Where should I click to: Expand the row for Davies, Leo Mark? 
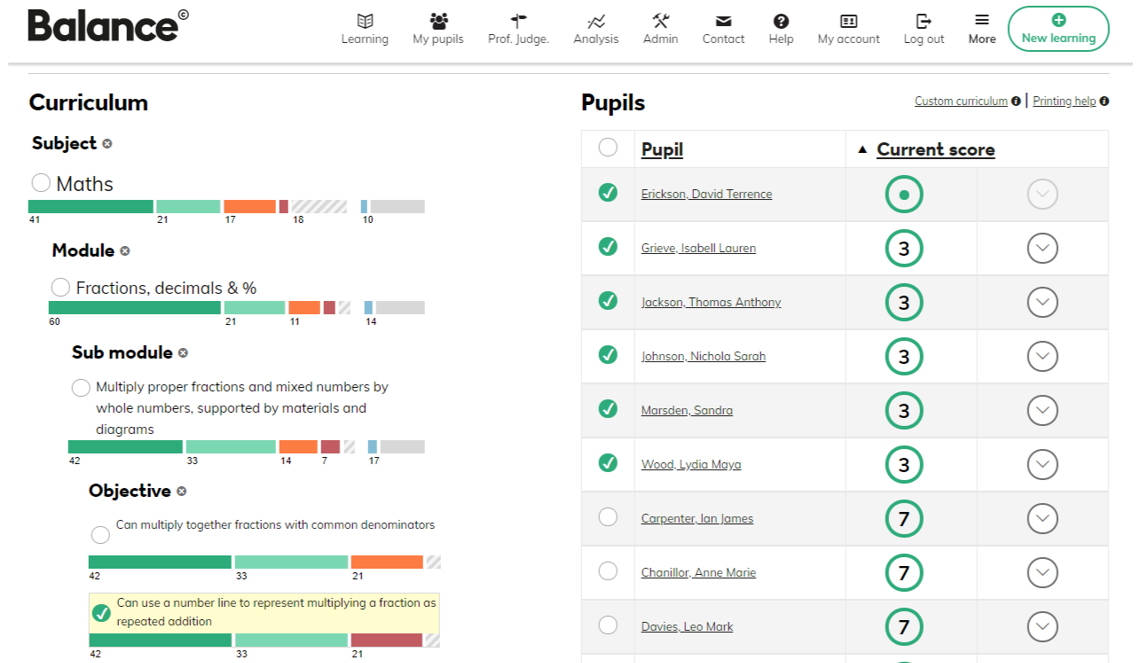(x=1042, y=627)
